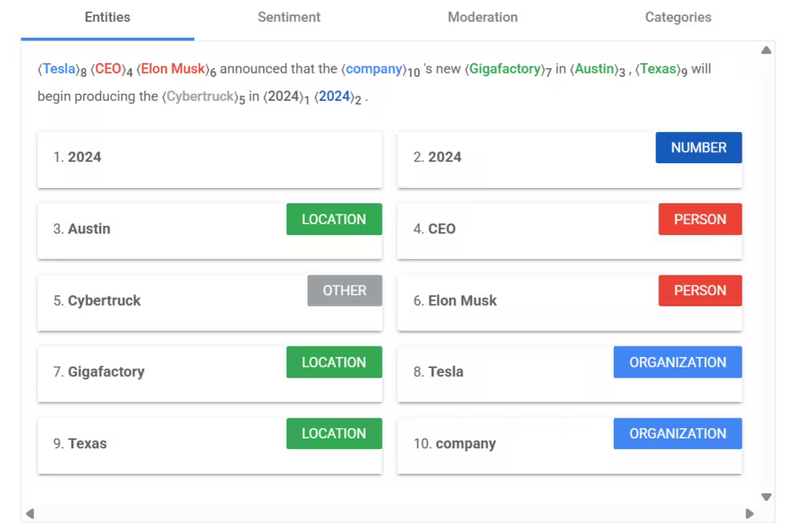Open entity card 5. Cybertruck

pos(210,303)
